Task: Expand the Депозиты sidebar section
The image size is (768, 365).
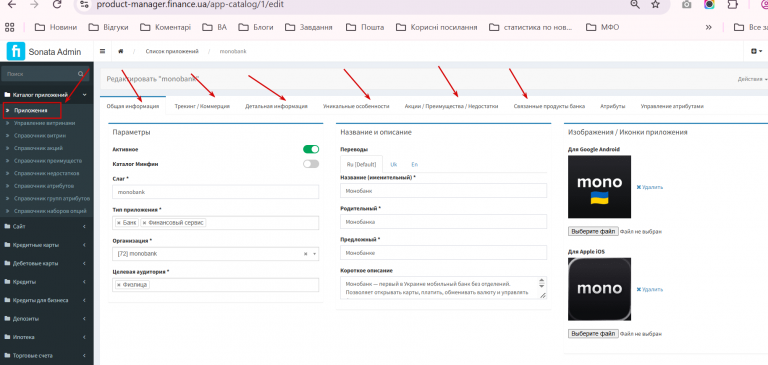Action: click(47, 318)
